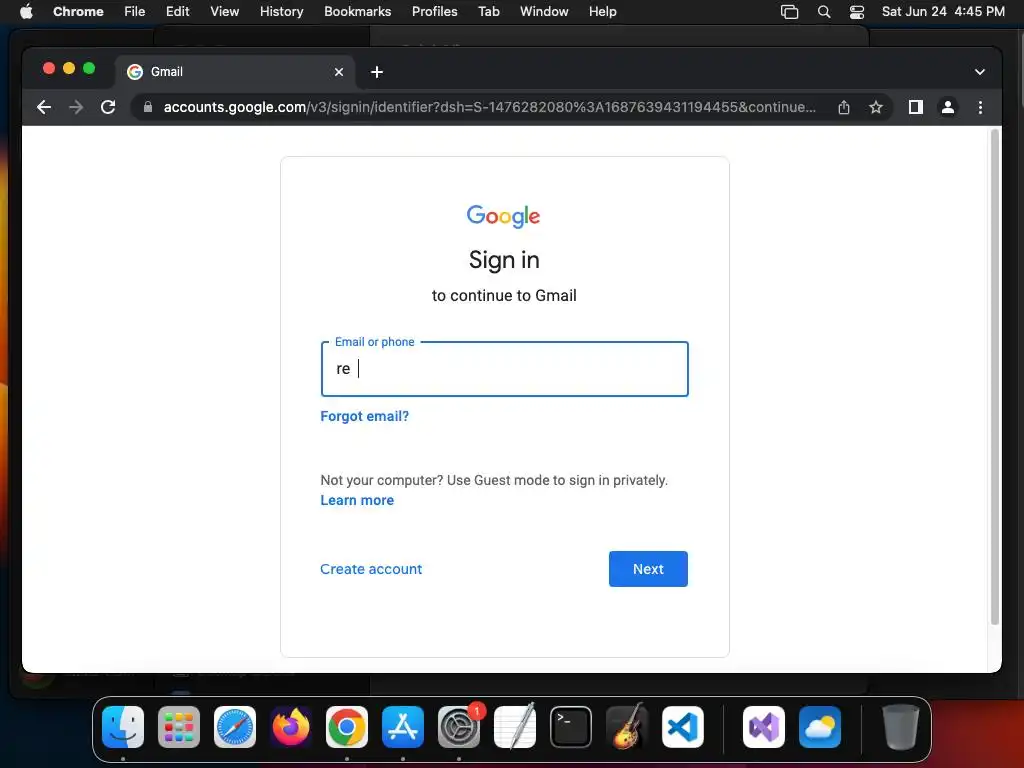Click the date and time in menu bar
Screen dimensions: 1024x768
pyautogui.click(x=943, y=12)
